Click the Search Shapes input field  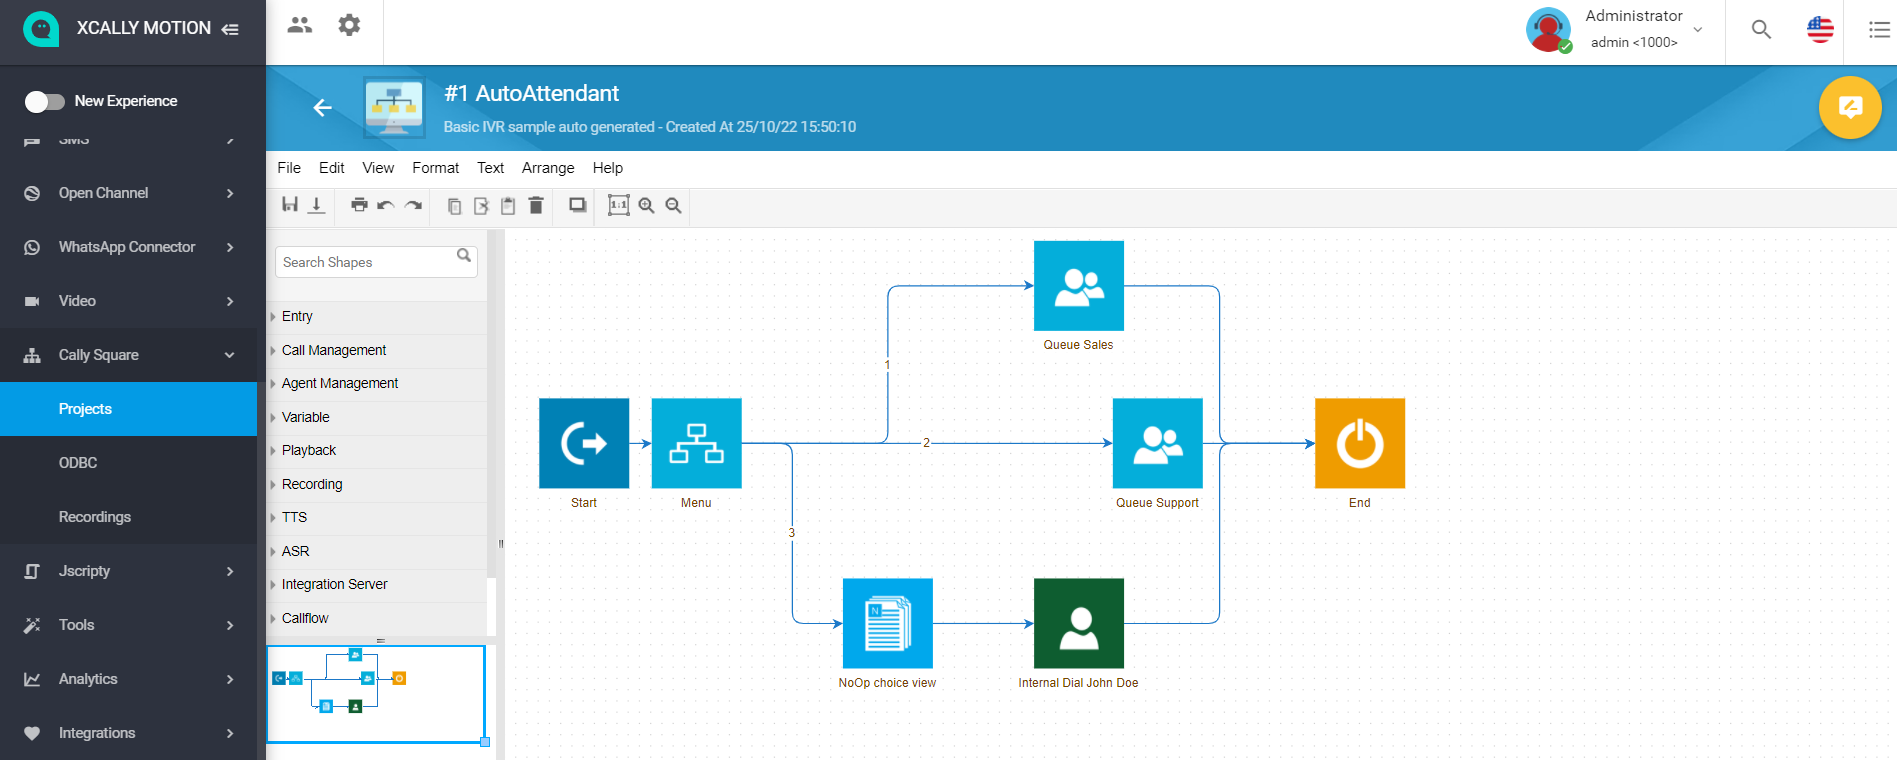click(366, 262)
